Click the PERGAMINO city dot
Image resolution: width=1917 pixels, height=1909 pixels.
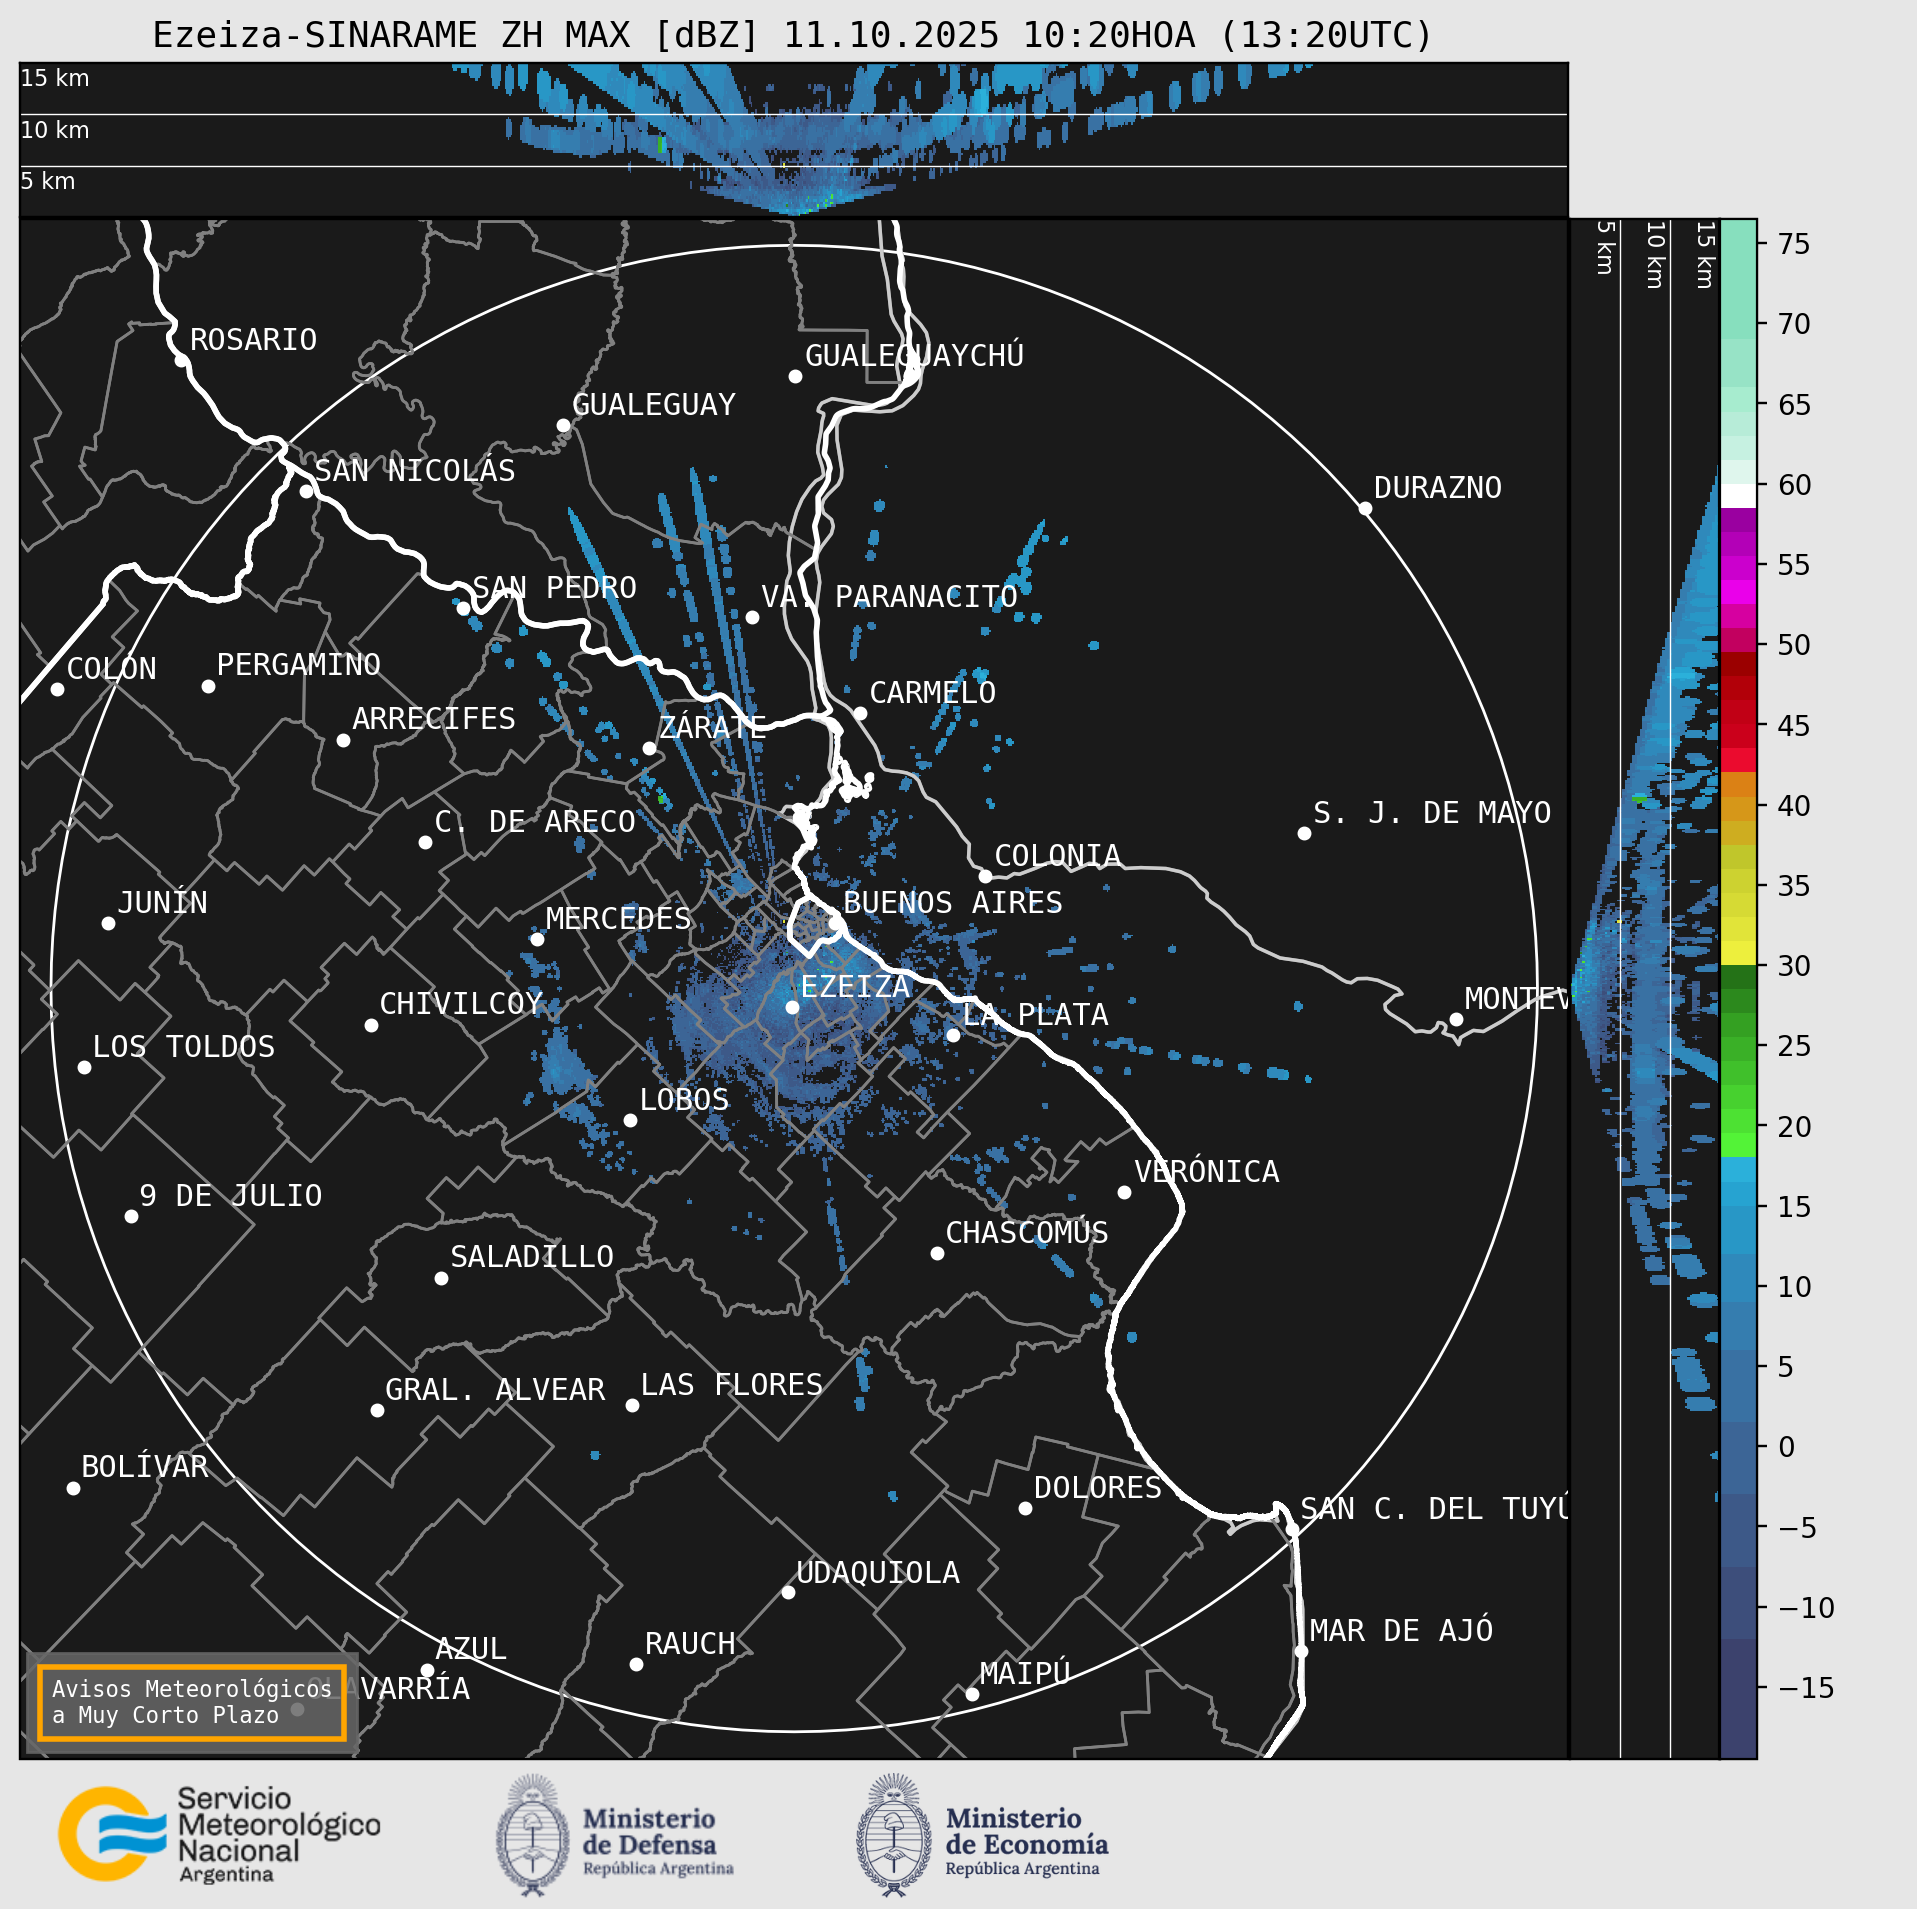(208, 686)
